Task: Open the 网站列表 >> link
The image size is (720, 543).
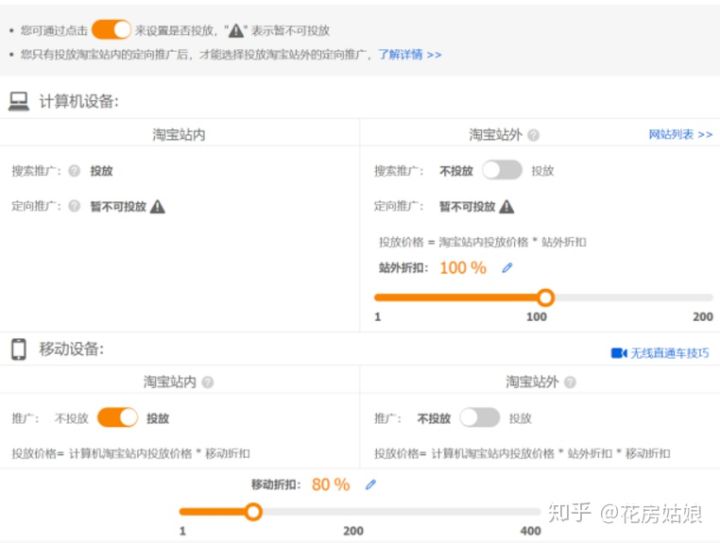Action: (x=680, y=134)
